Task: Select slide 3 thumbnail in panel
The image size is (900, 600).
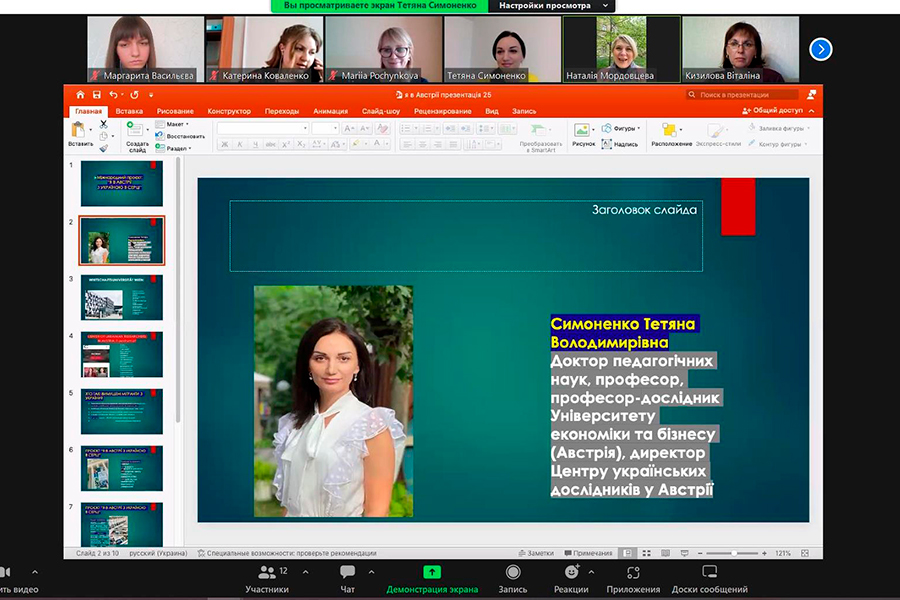Action: click(x=121, y=298)
